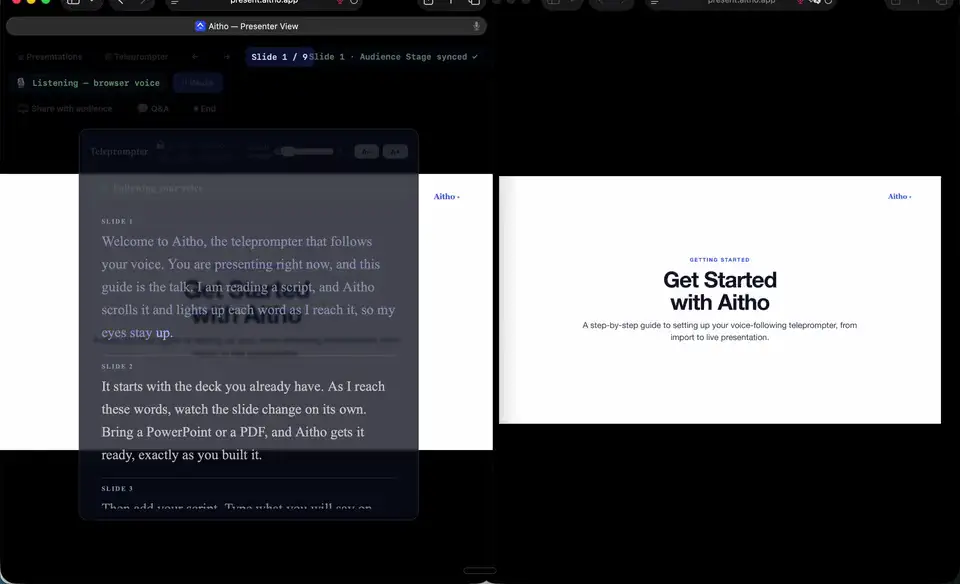Click the GETTING STARTED label on audience slide
Screen dimensions: 960x584
[x=719, y=260]
